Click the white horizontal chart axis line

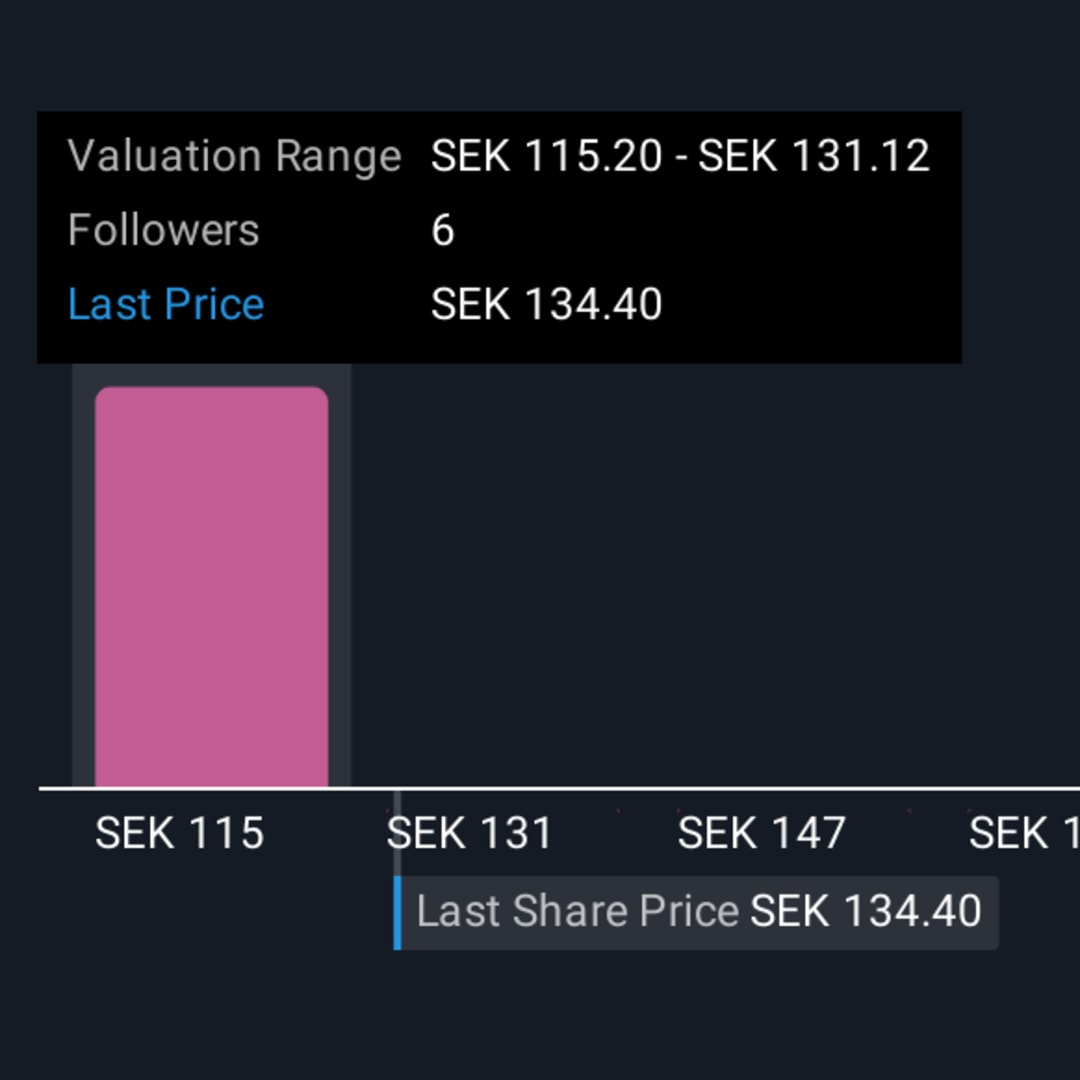click(559, 788)
